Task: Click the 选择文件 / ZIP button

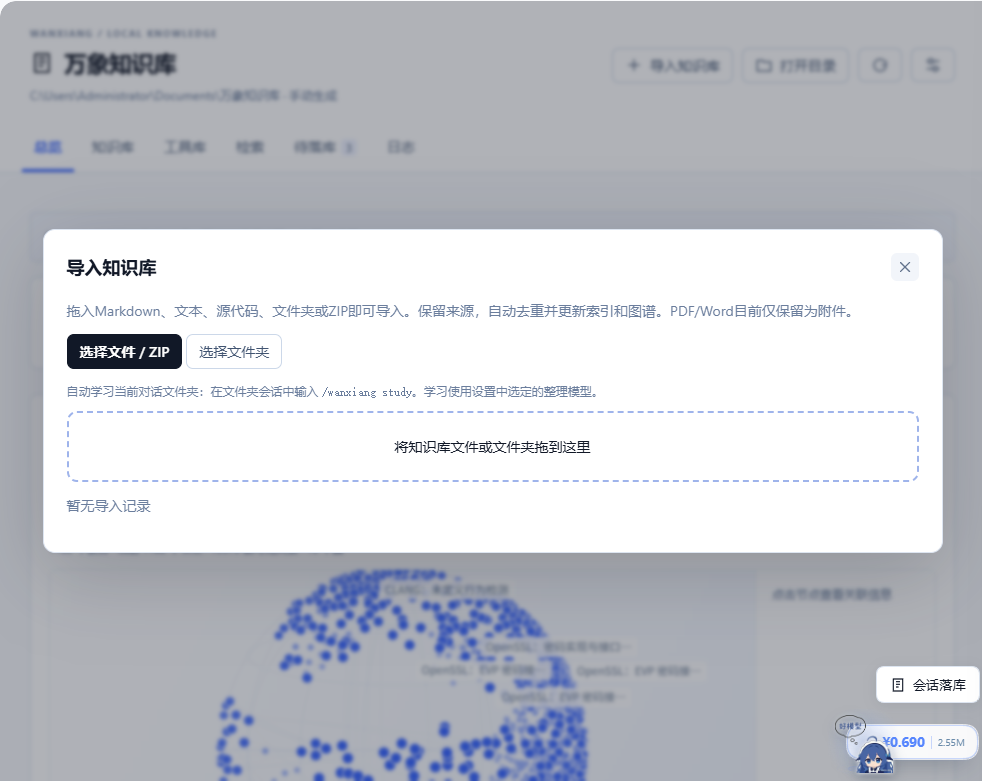Action: (x=124, y=352)
